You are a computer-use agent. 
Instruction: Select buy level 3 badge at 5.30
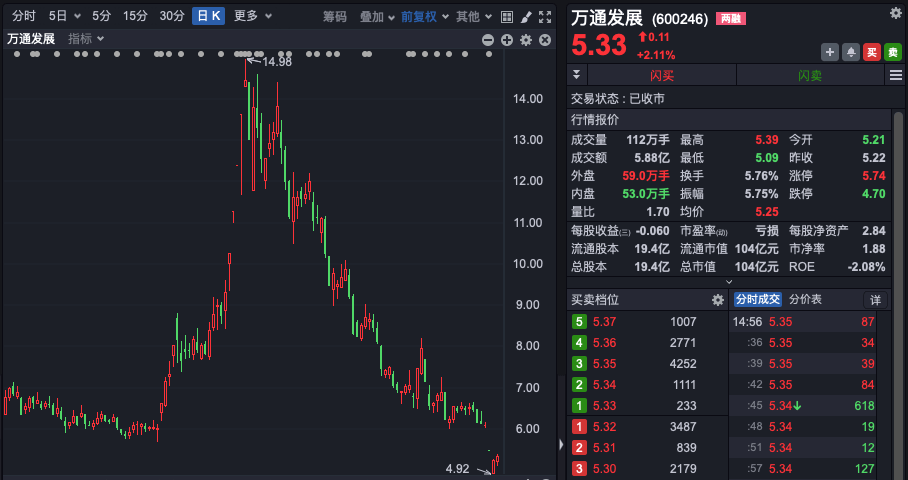(x=579, y=469)
